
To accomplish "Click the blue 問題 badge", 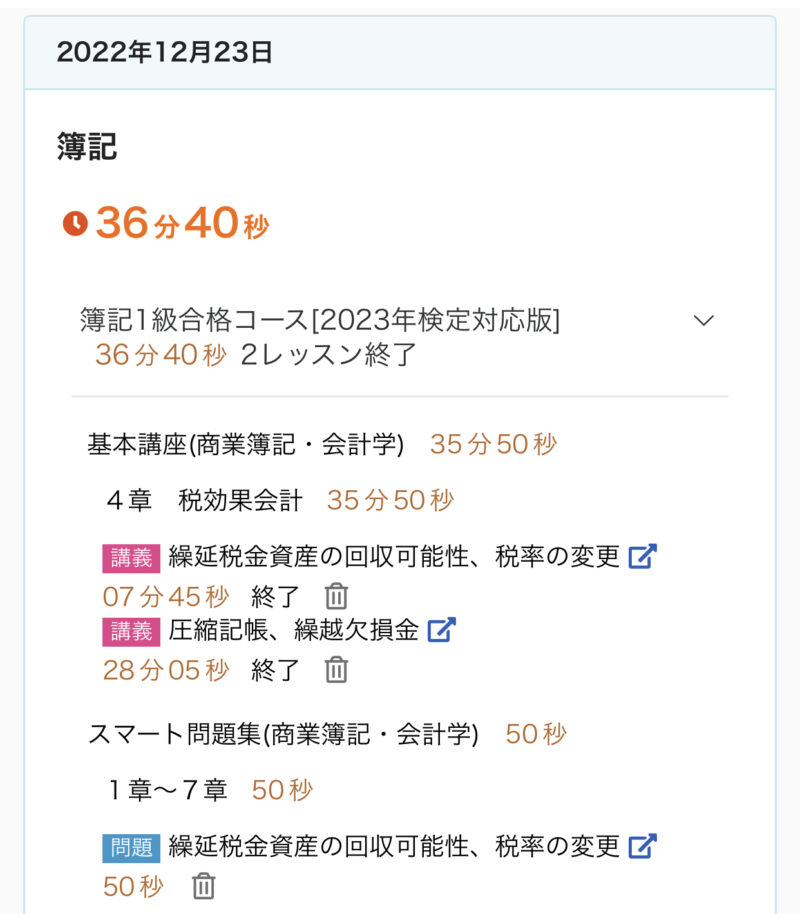I will [131, 847].
